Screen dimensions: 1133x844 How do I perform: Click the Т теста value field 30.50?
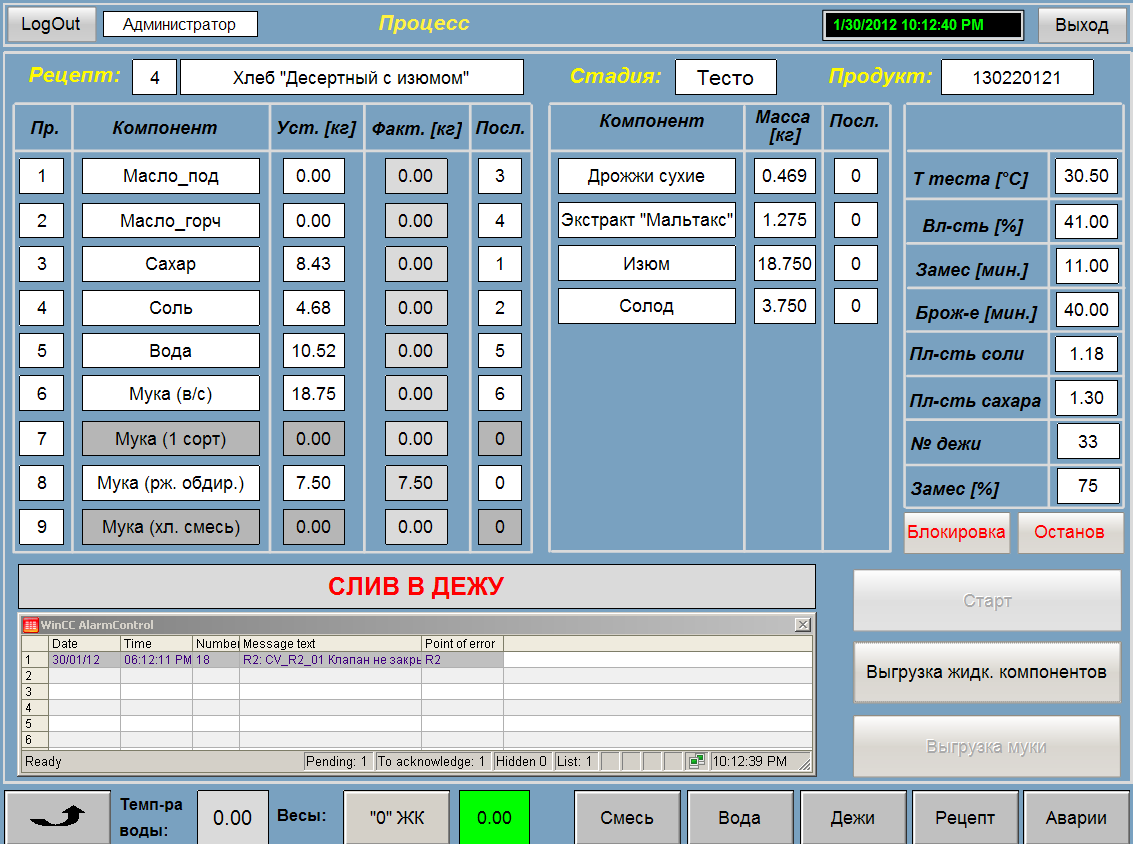point(1086,176)
